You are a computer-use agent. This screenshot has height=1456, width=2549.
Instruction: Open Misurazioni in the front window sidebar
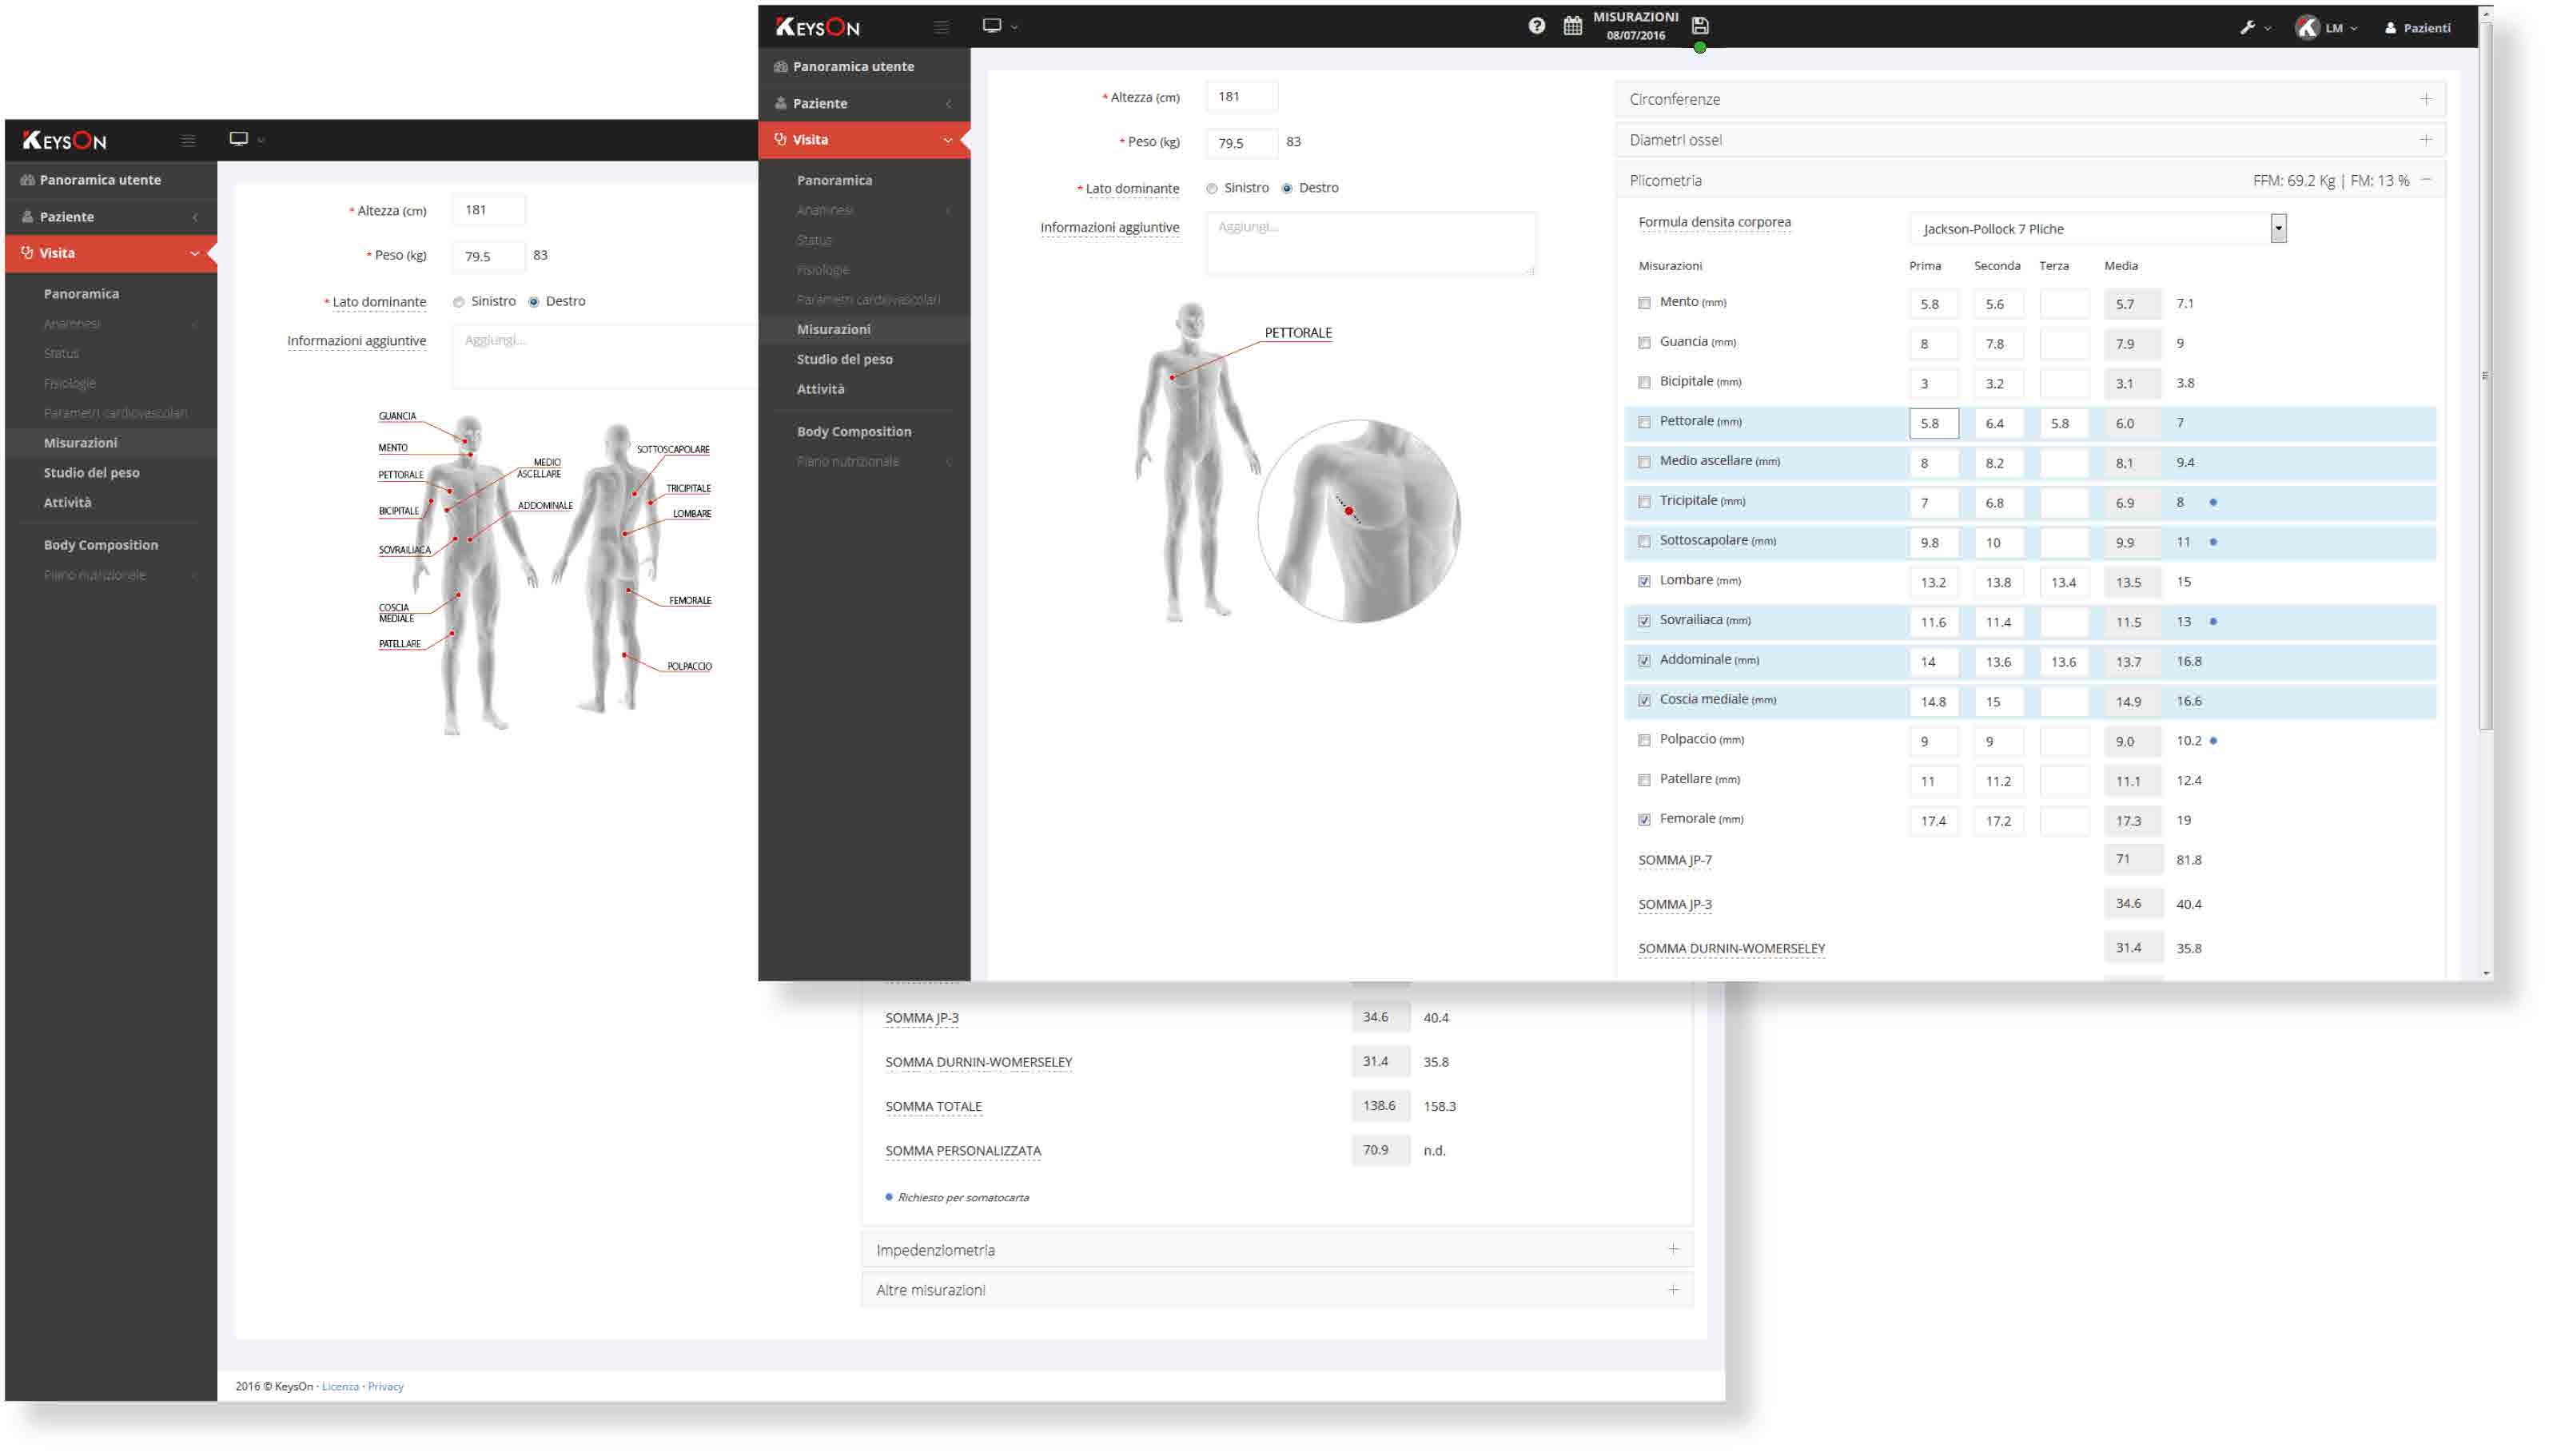[x=833, y=329]
